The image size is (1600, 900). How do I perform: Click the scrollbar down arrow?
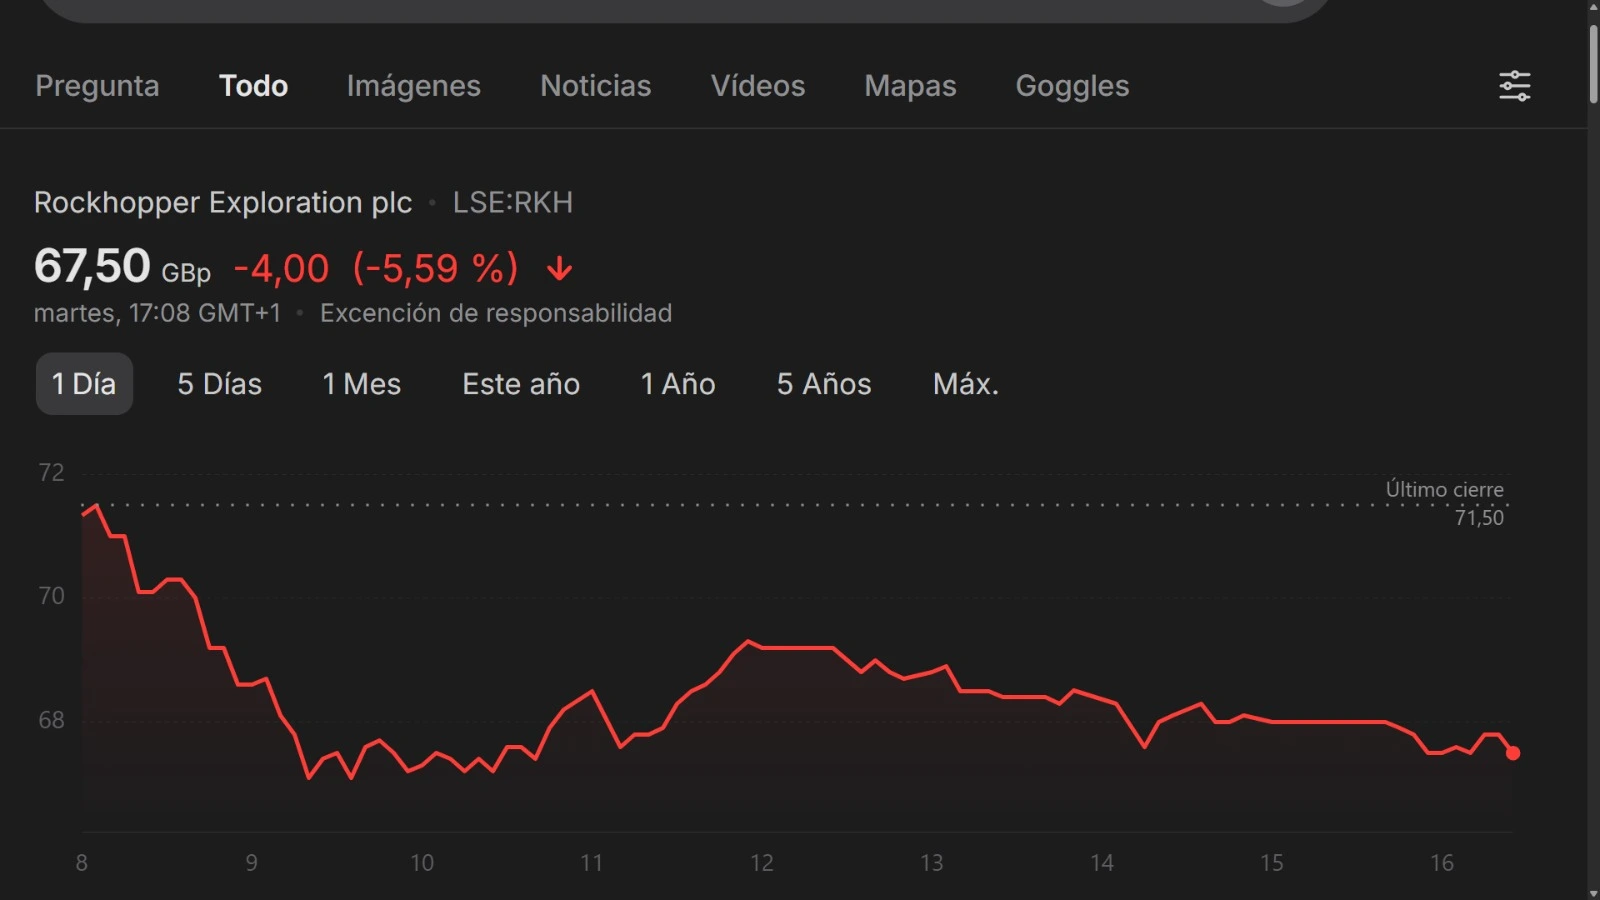1593,893
